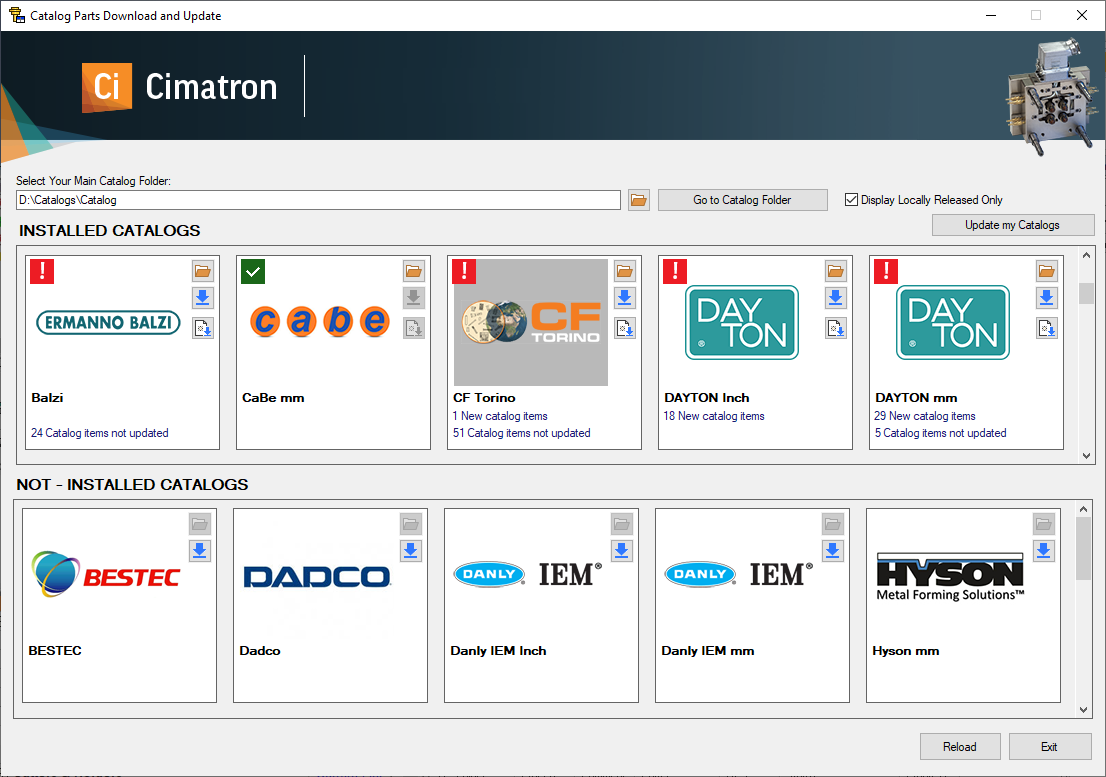
Task: Click the Reload button
Action: 960,747
